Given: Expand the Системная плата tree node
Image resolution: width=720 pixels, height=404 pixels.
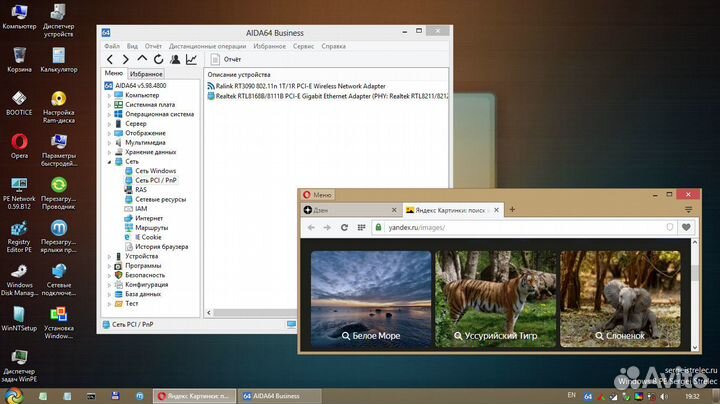Looking at the screenshot, I should (x=109, y=104).
